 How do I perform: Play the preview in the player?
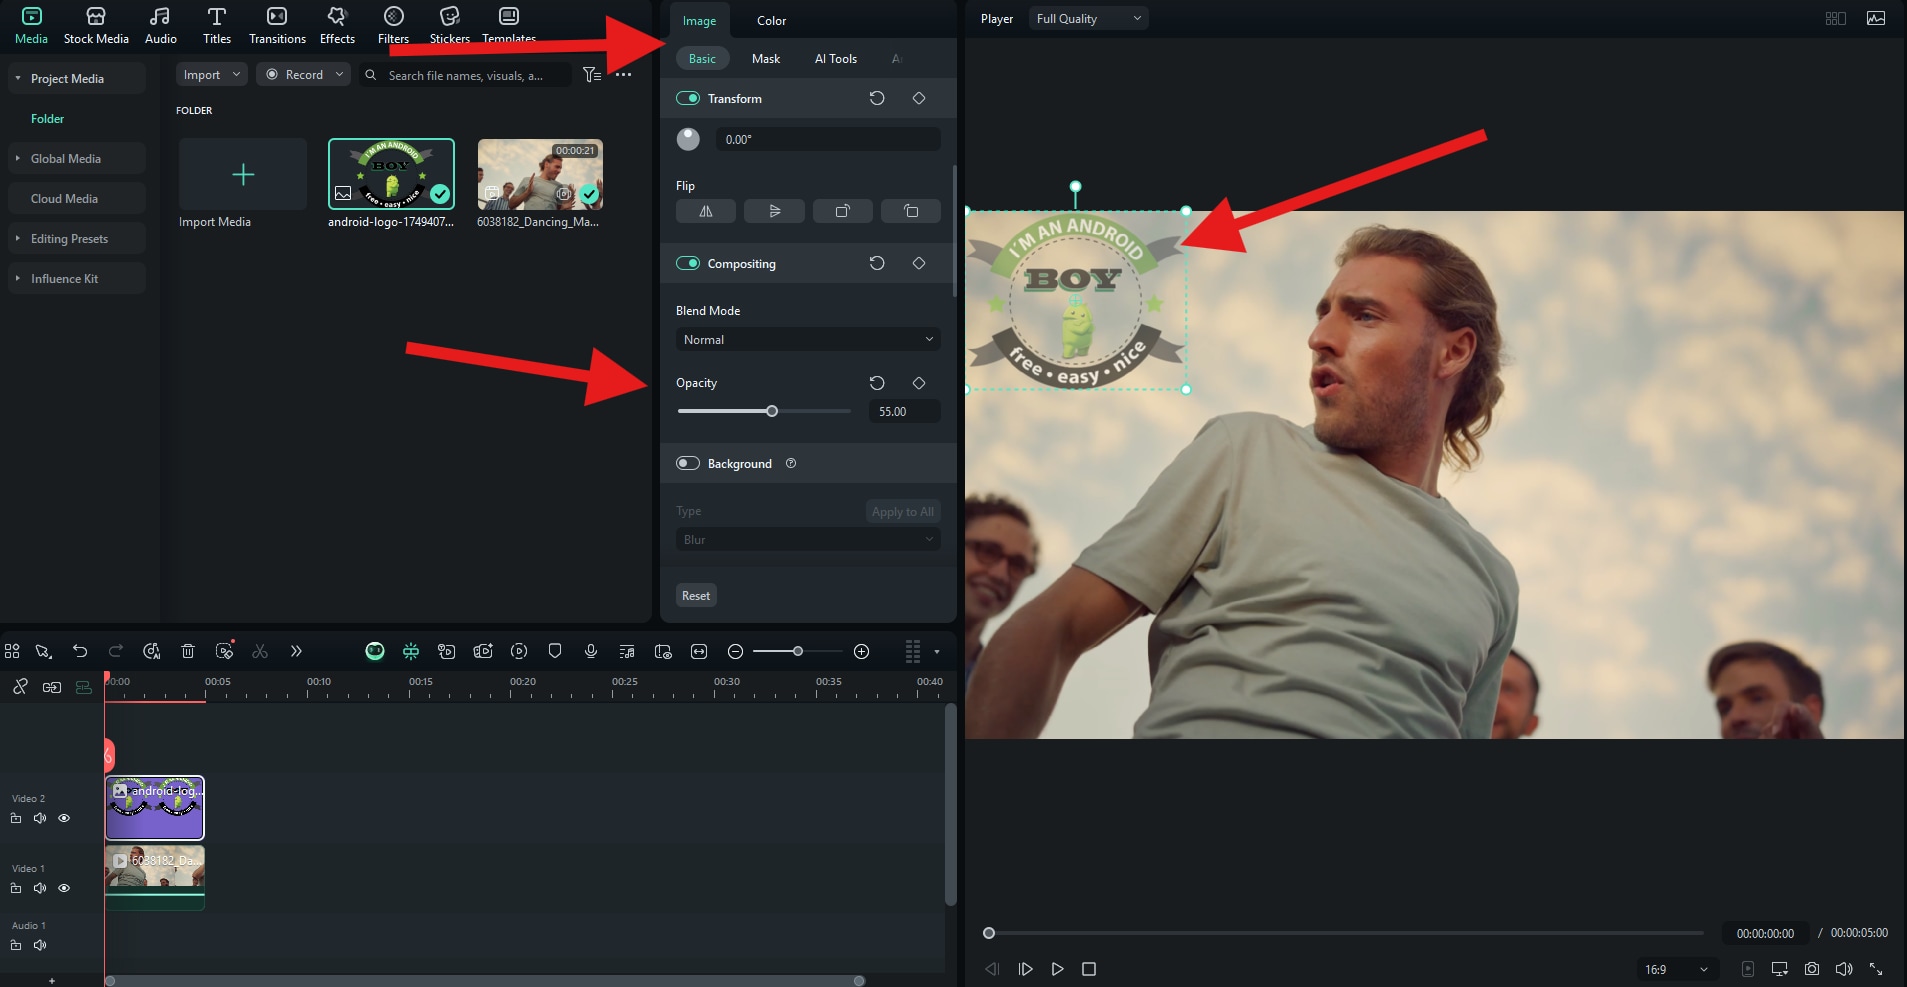coord(1057,969)
